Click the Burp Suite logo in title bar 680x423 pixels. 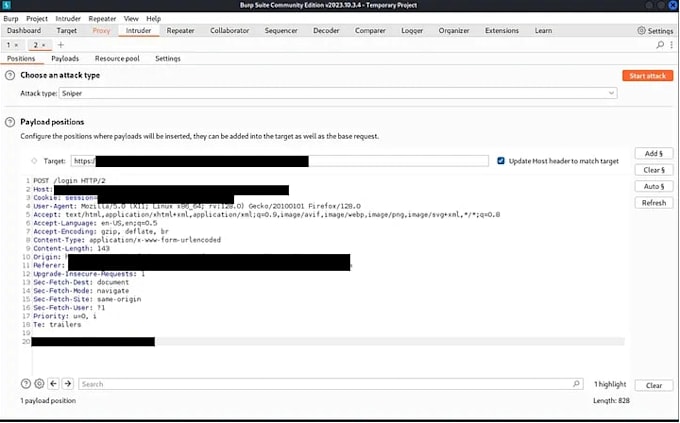(6, 5)
